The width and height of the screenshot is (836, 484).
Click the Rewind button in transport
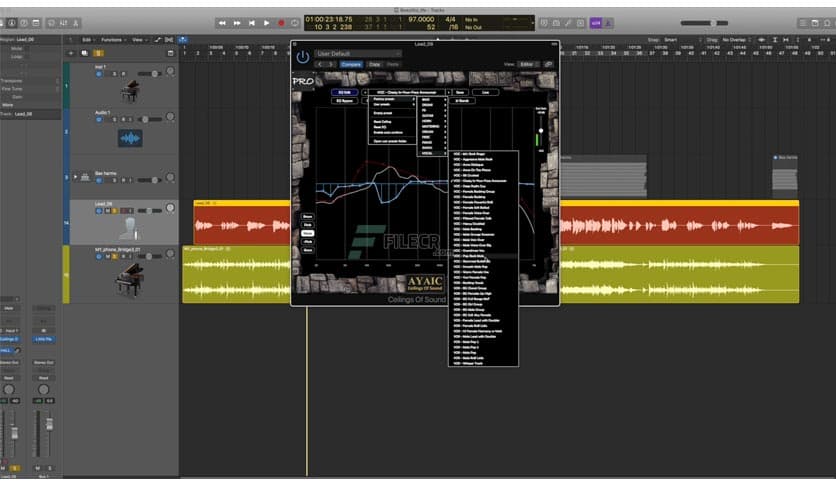pyautogui.click(x=222, y=23)
